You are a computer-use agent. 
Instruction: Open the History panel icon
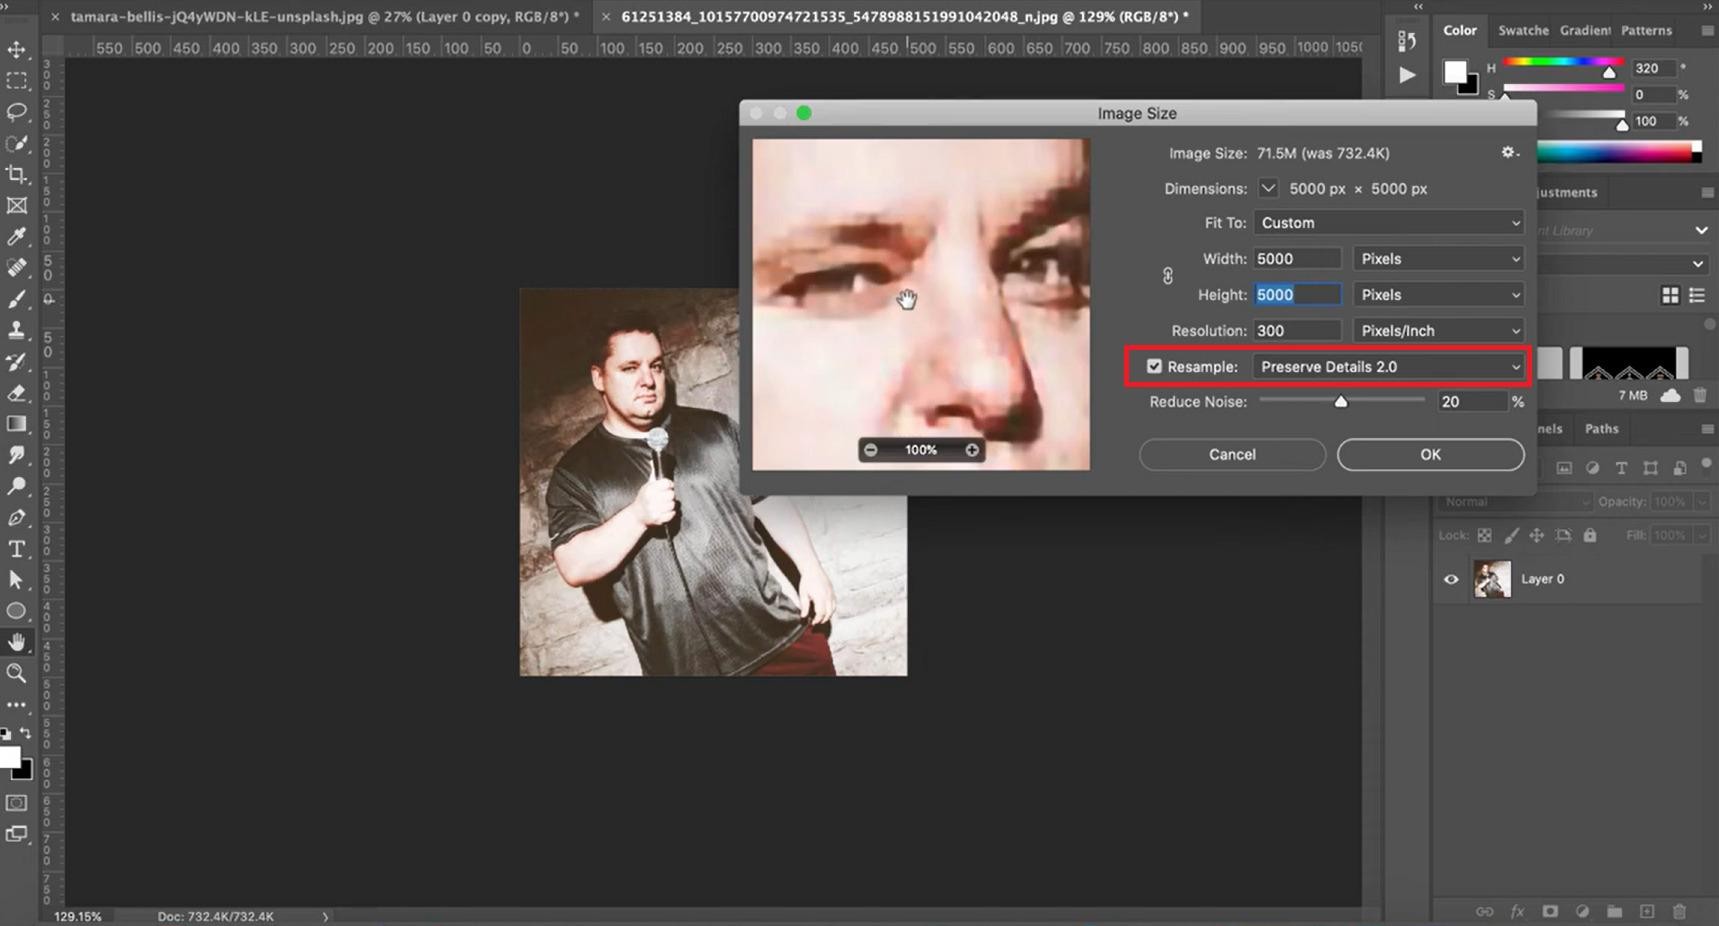tap(1407, 40)
